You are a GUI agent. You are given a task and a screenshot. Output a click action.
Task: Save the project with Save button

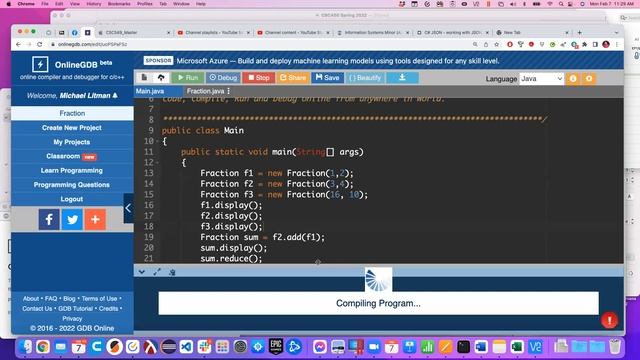pyautogui.click(x=327, y=78)
